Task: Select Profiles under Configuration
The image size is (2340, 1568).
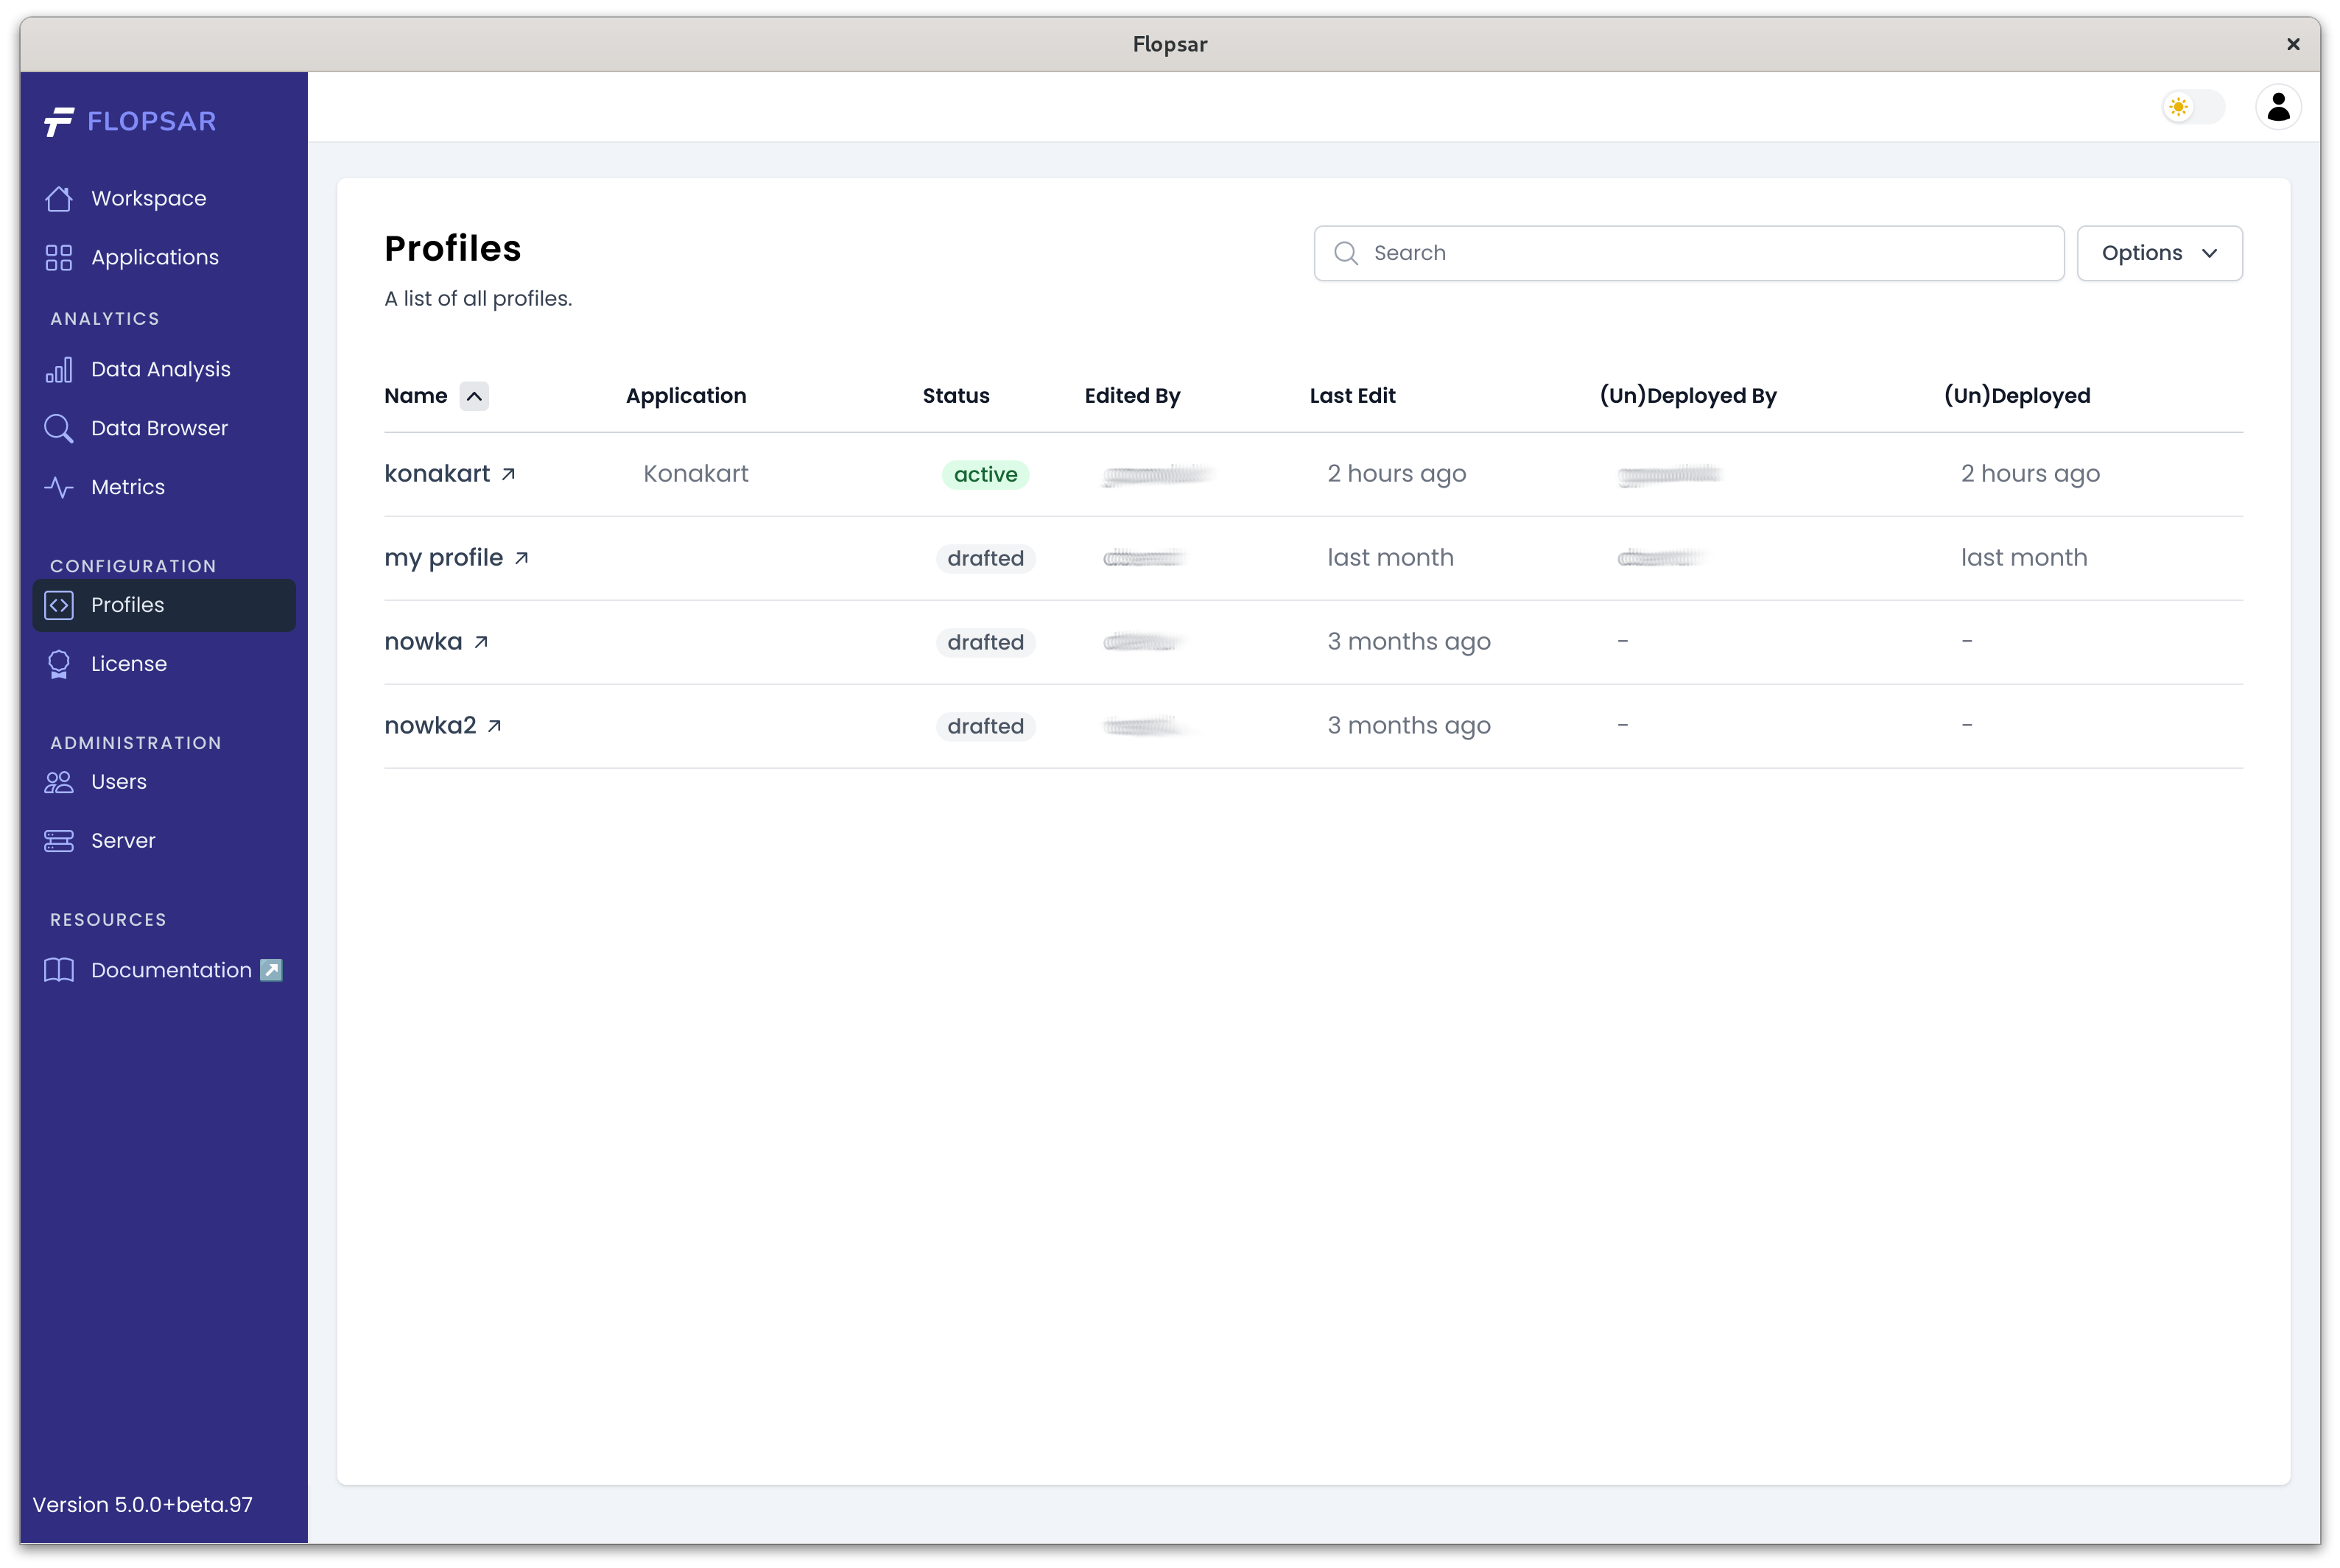Action: pyautogui.click(x=128, y=604)
